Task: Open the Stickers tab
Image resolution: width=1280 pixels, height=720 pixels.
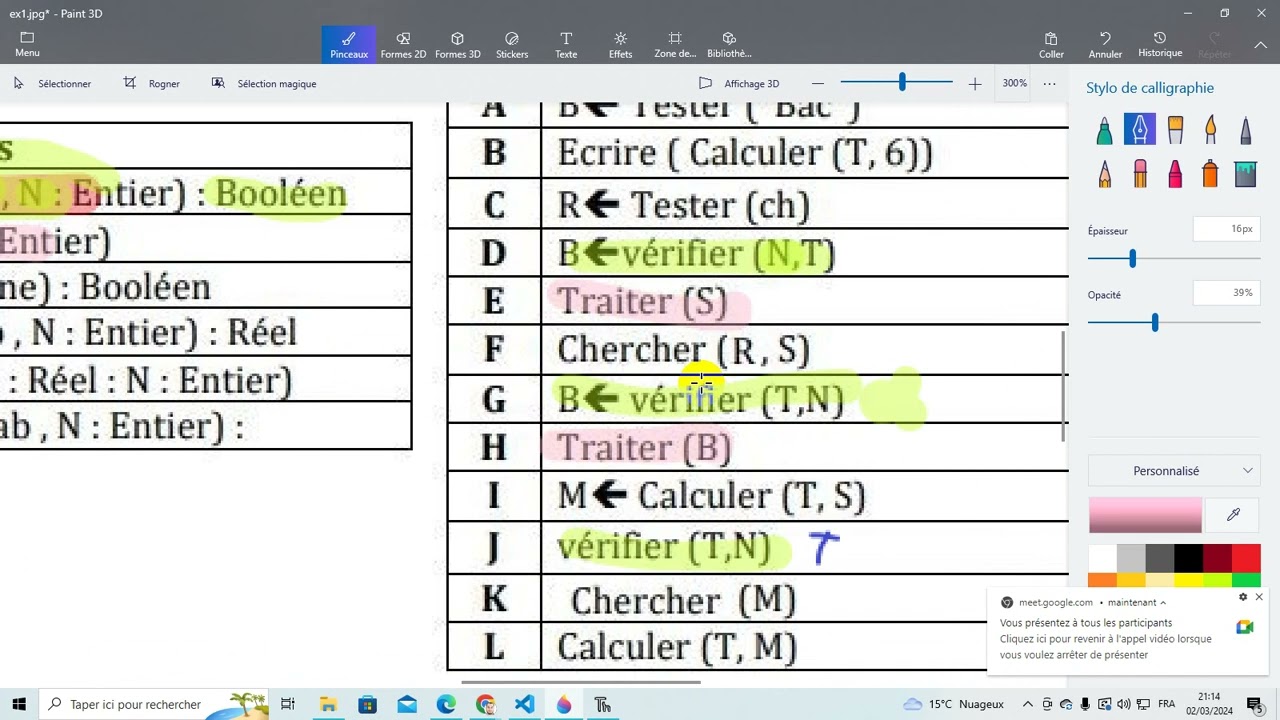Action: [x=512, y=44]
